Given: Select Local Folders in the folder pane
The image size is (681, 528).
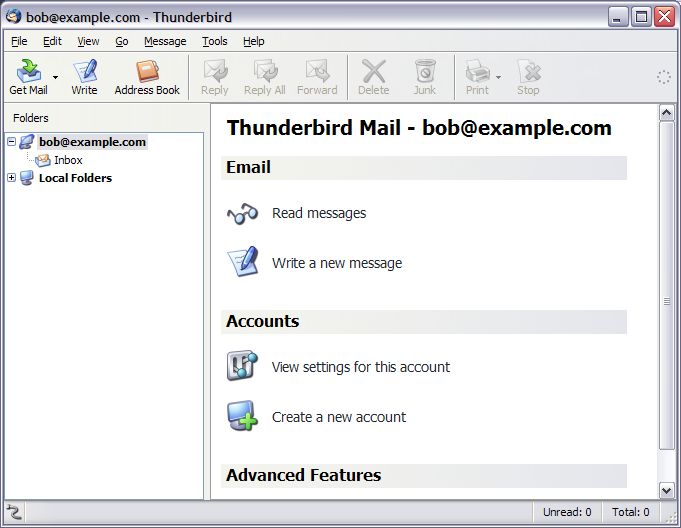Looking at the screenshot, I should [76, 178].
